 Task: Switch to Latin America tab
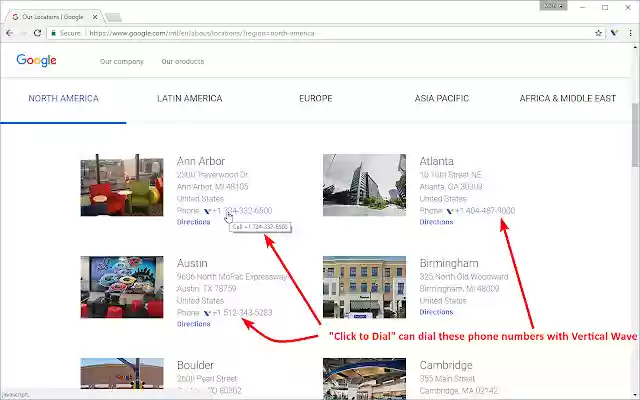click(x=189, y=98)
